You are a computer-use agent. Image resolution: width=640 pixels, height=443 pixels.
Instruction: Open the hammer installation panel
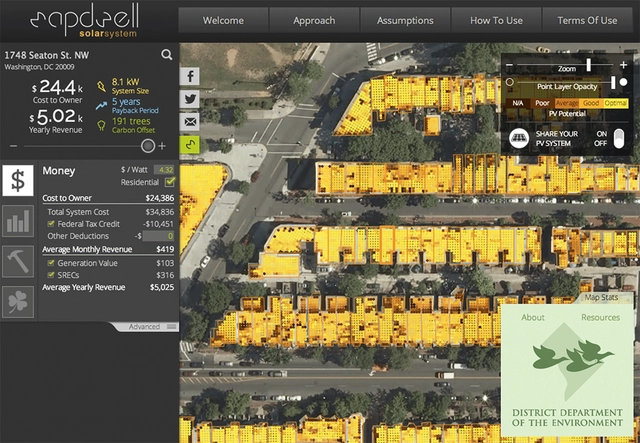pos(18,261)
